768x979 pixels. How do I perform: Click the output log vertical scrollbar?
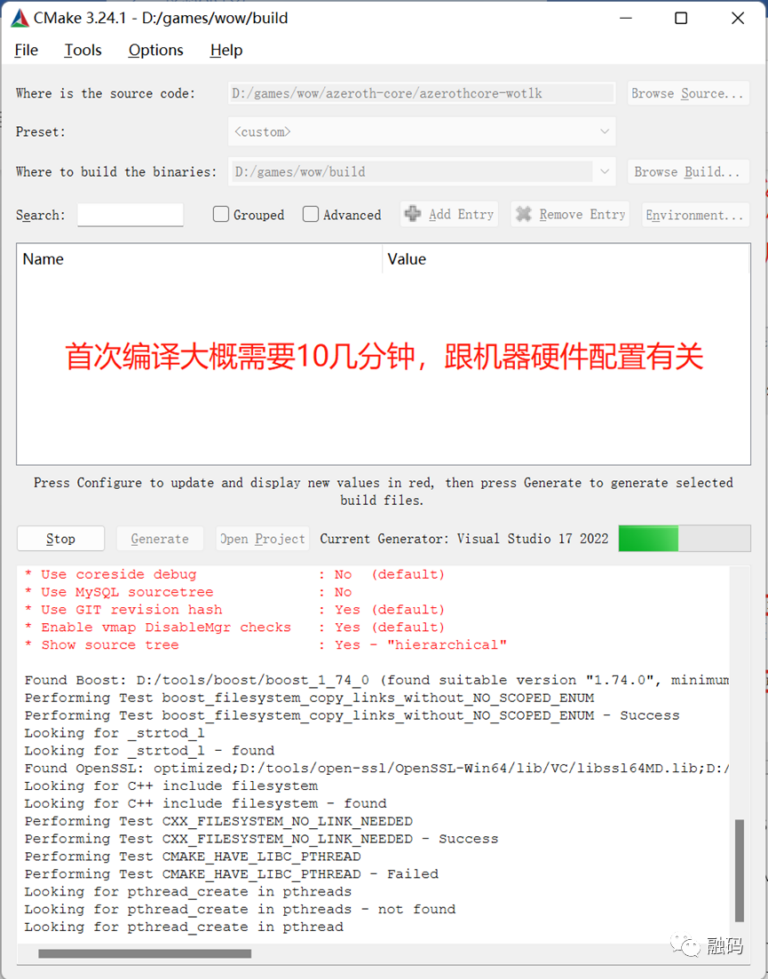point(740,870)
